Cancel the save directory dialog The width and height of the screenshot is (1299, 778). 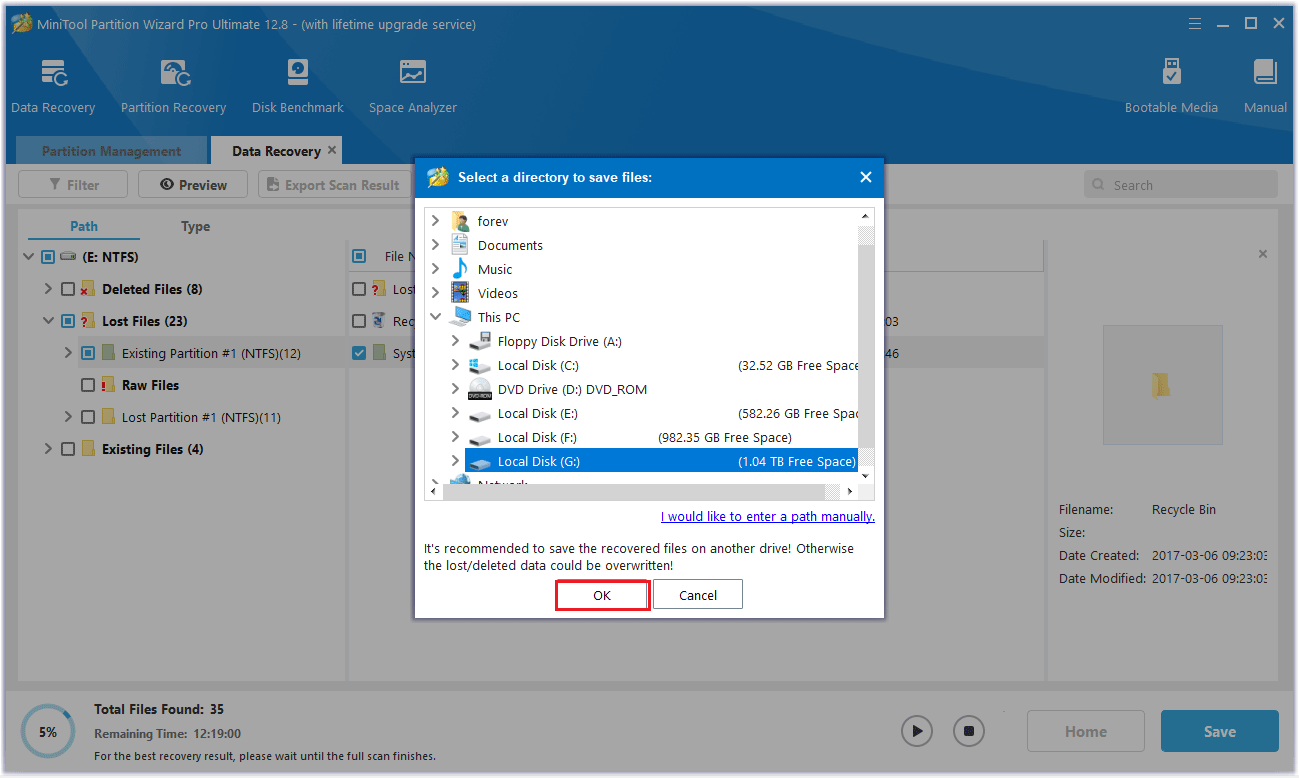point(698,595)
